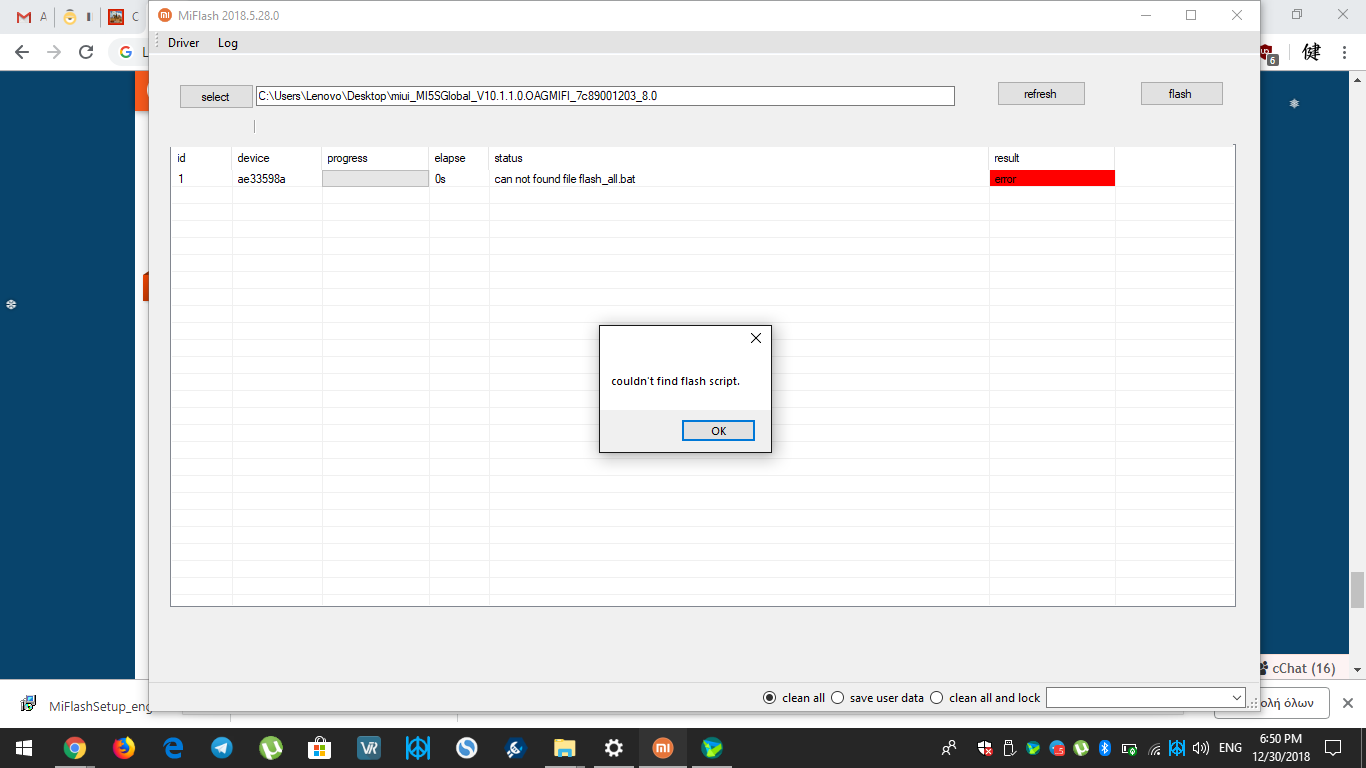
Task: Select the 'clean all and lock' radio option
Action: click(x=985, y=698)
